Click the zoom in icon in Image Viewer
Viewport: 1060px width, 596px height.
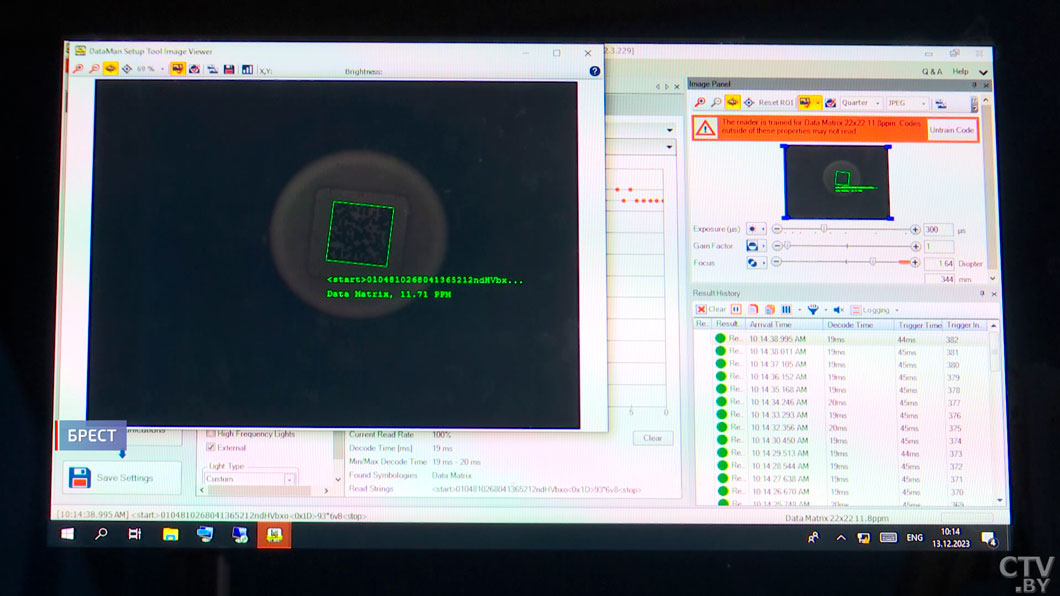click(78, 69)
